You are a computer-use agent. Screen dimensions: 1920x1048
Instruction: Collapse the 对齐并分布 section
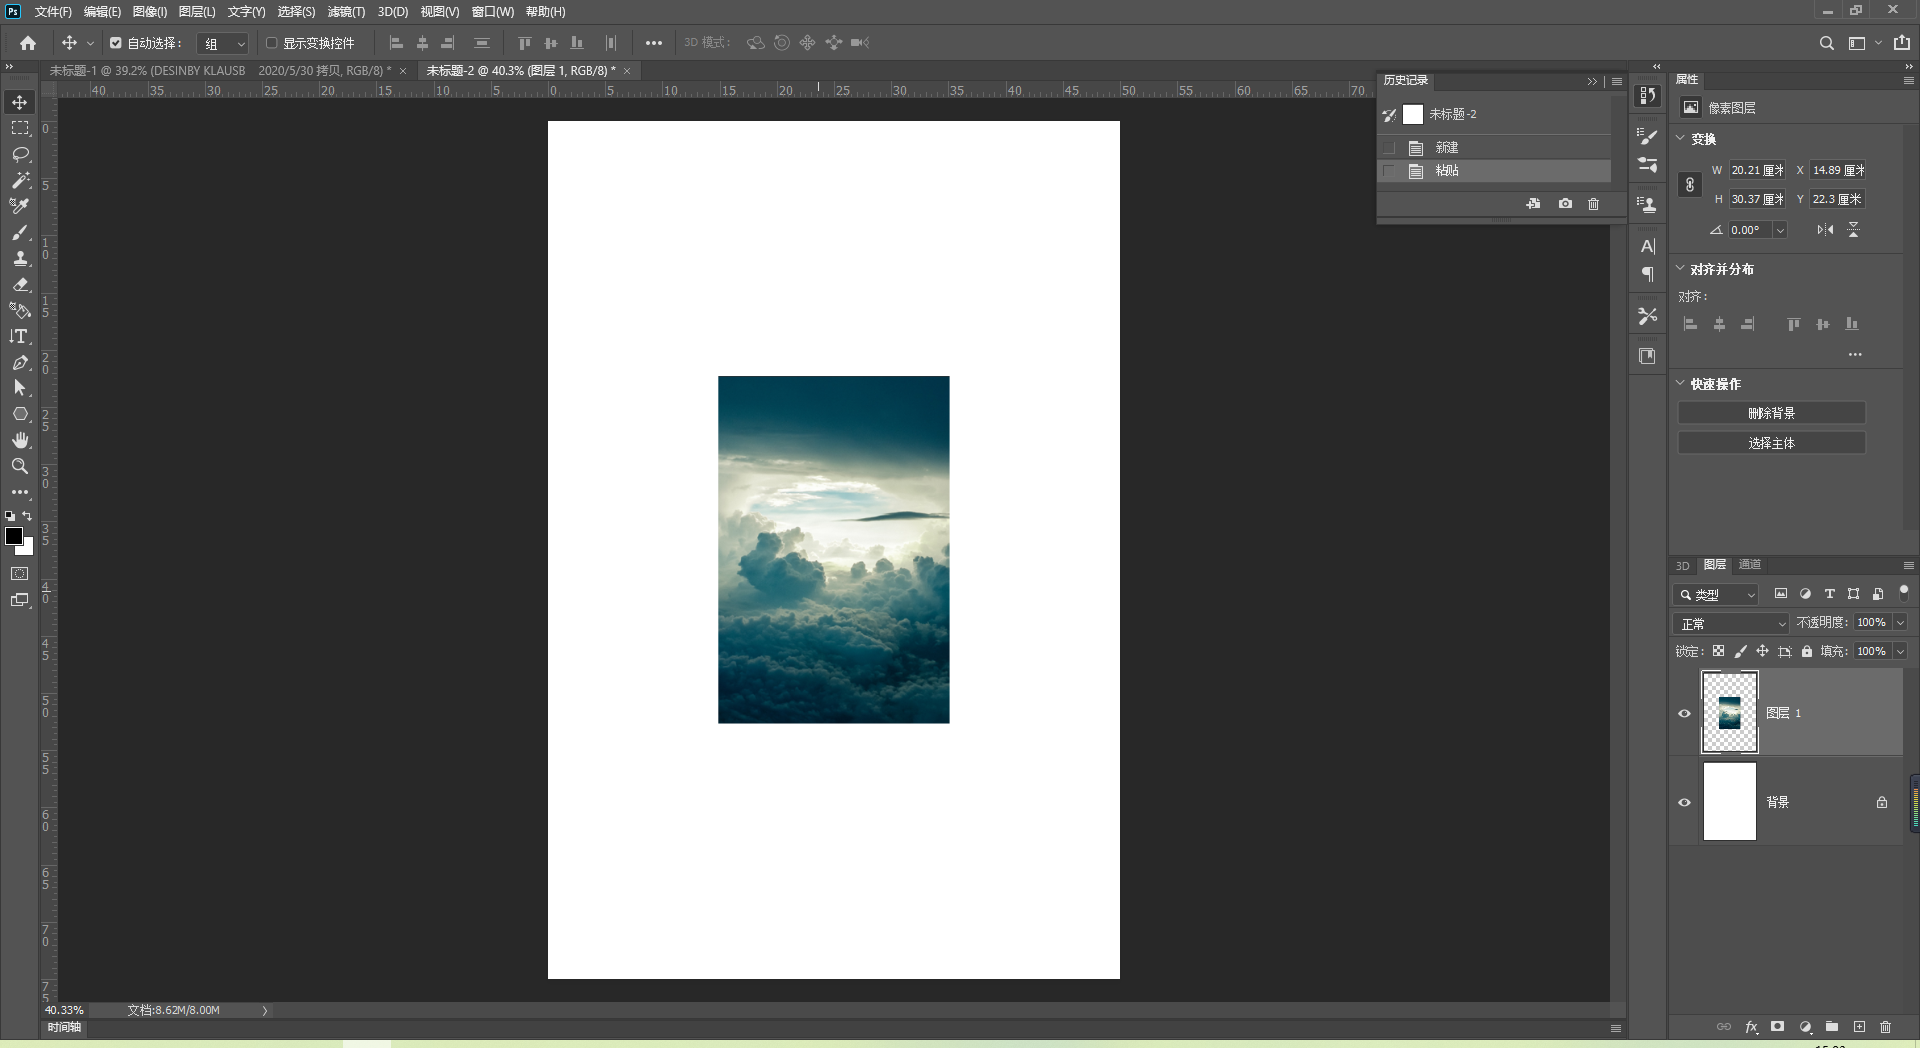[x=1681, y=268]
